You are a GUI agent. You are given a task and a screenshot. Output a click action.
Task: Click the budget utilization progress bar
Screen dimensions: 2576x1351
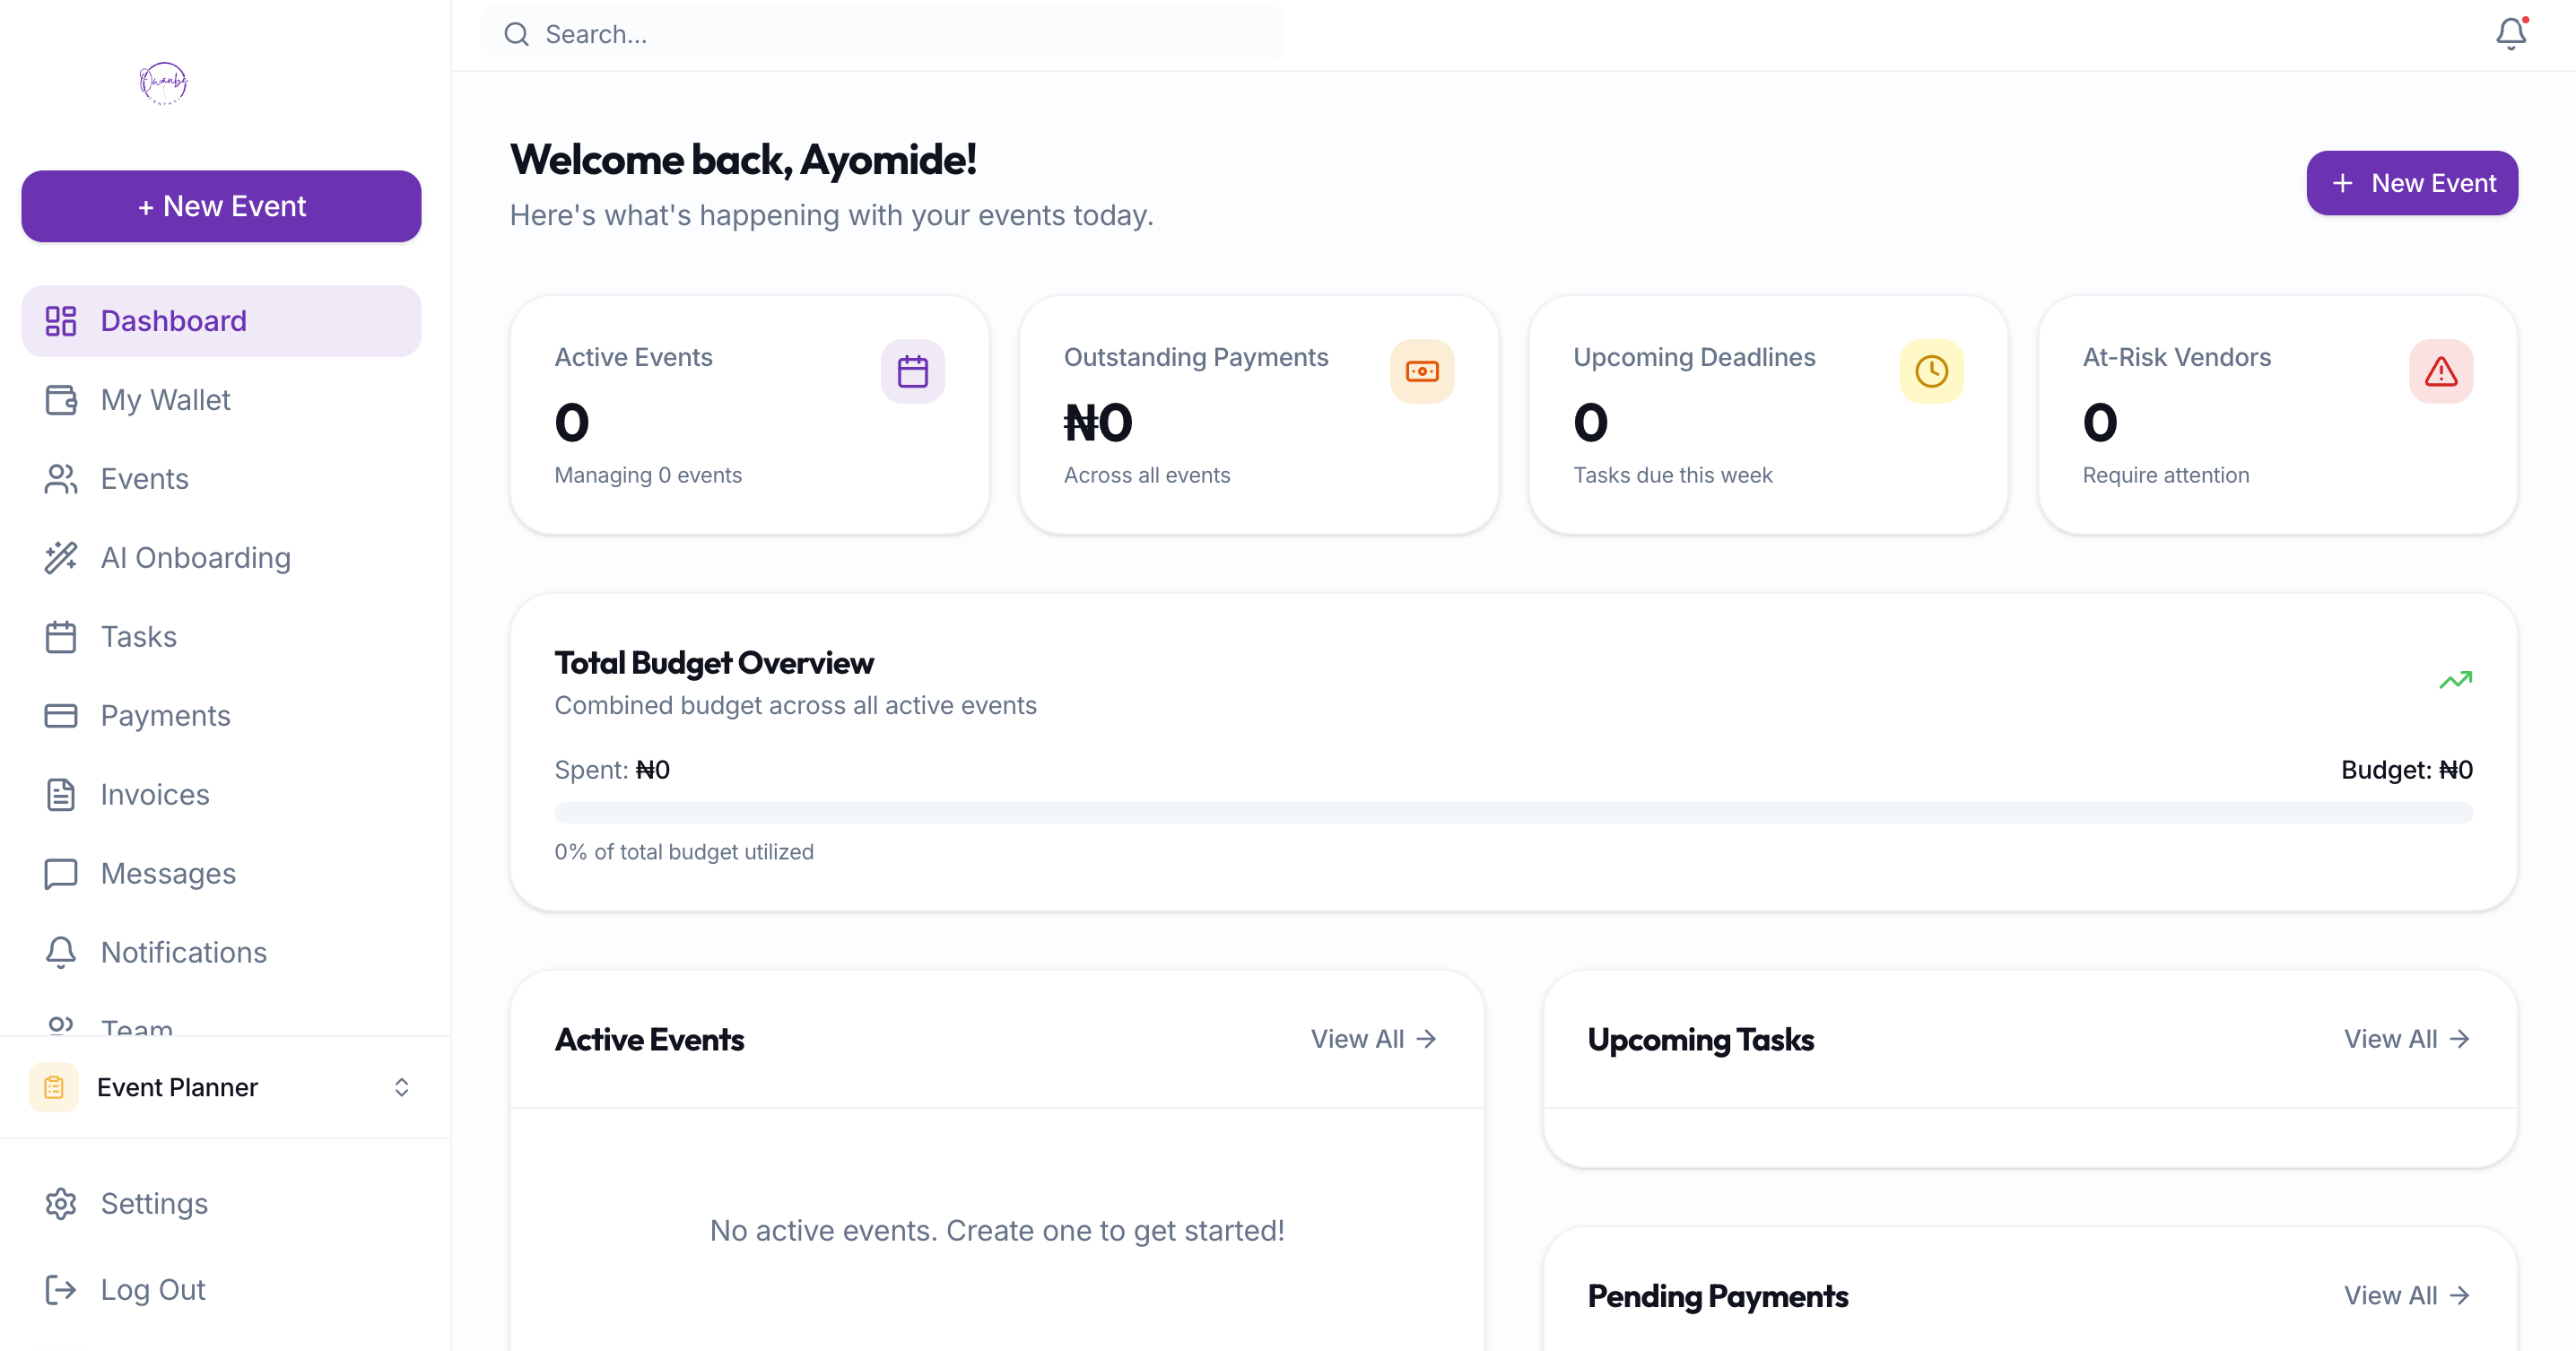pyautogui.click(x=1513, y=813)
